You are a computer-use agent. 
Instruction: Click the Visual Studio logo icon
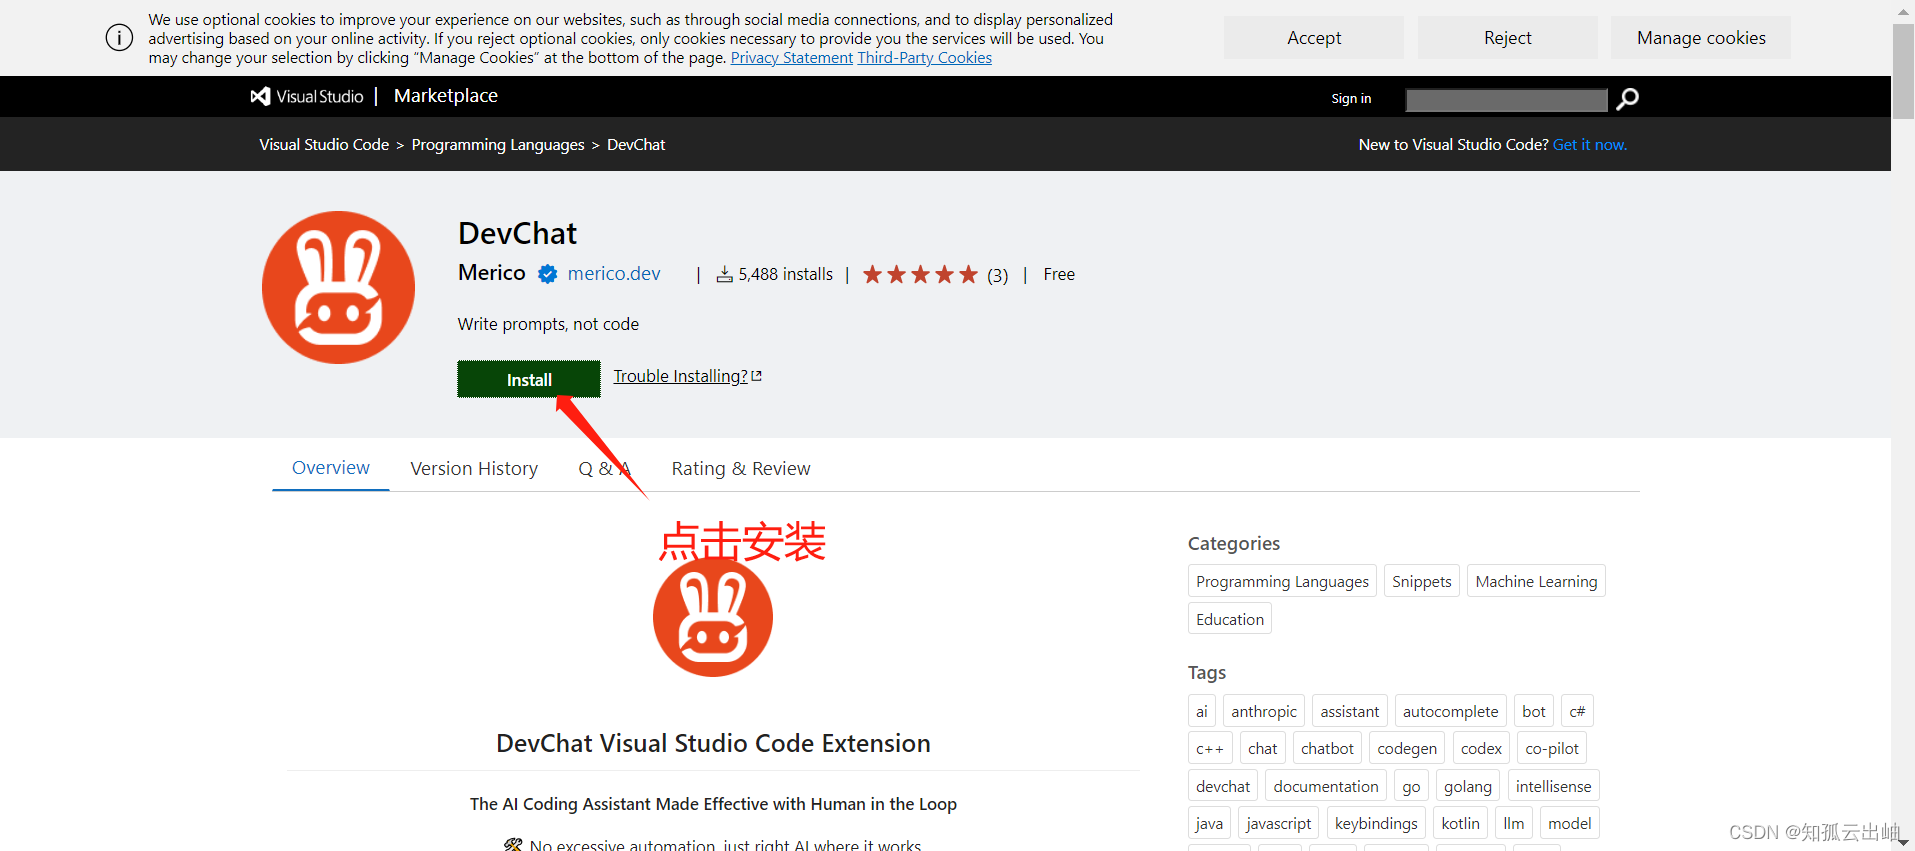point(260,96)
